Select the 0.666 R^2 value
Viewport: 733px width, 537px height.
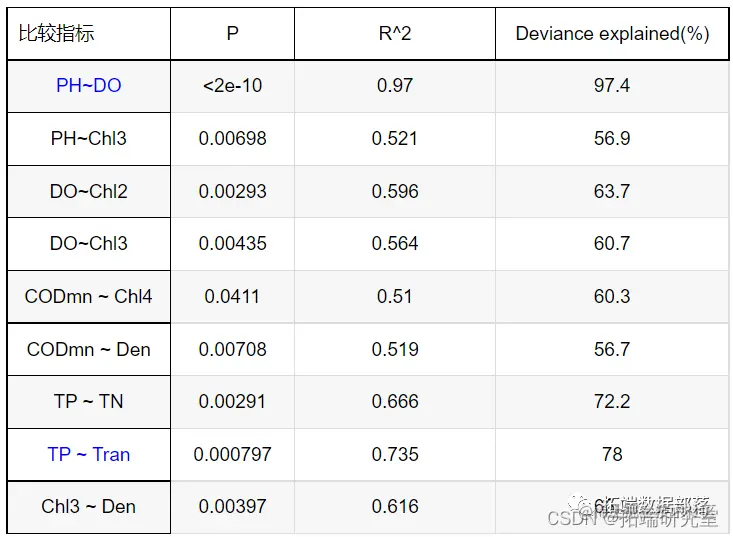395,401
